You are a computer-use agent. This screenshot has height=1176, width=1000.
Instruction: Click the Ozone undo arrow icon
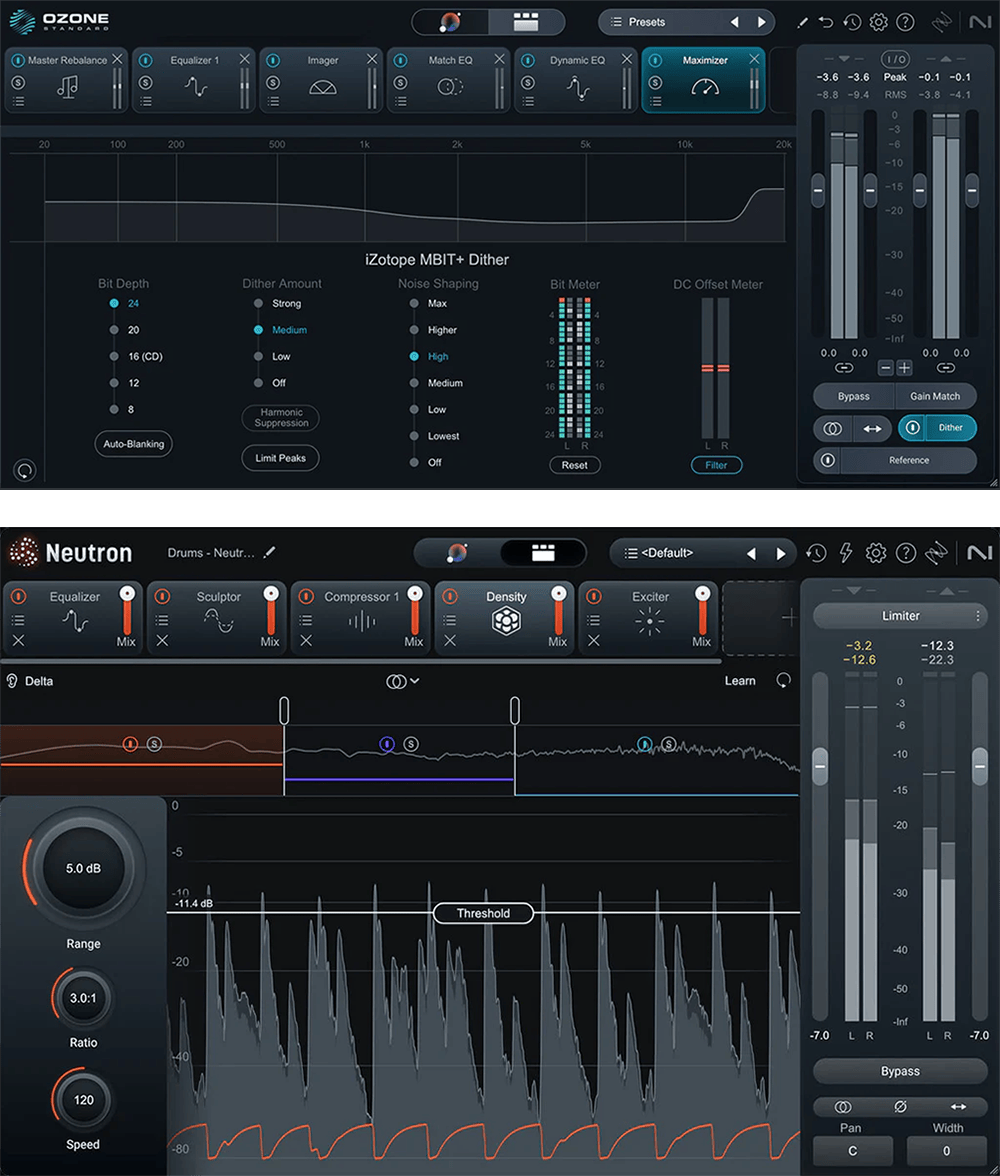[826, 22]
